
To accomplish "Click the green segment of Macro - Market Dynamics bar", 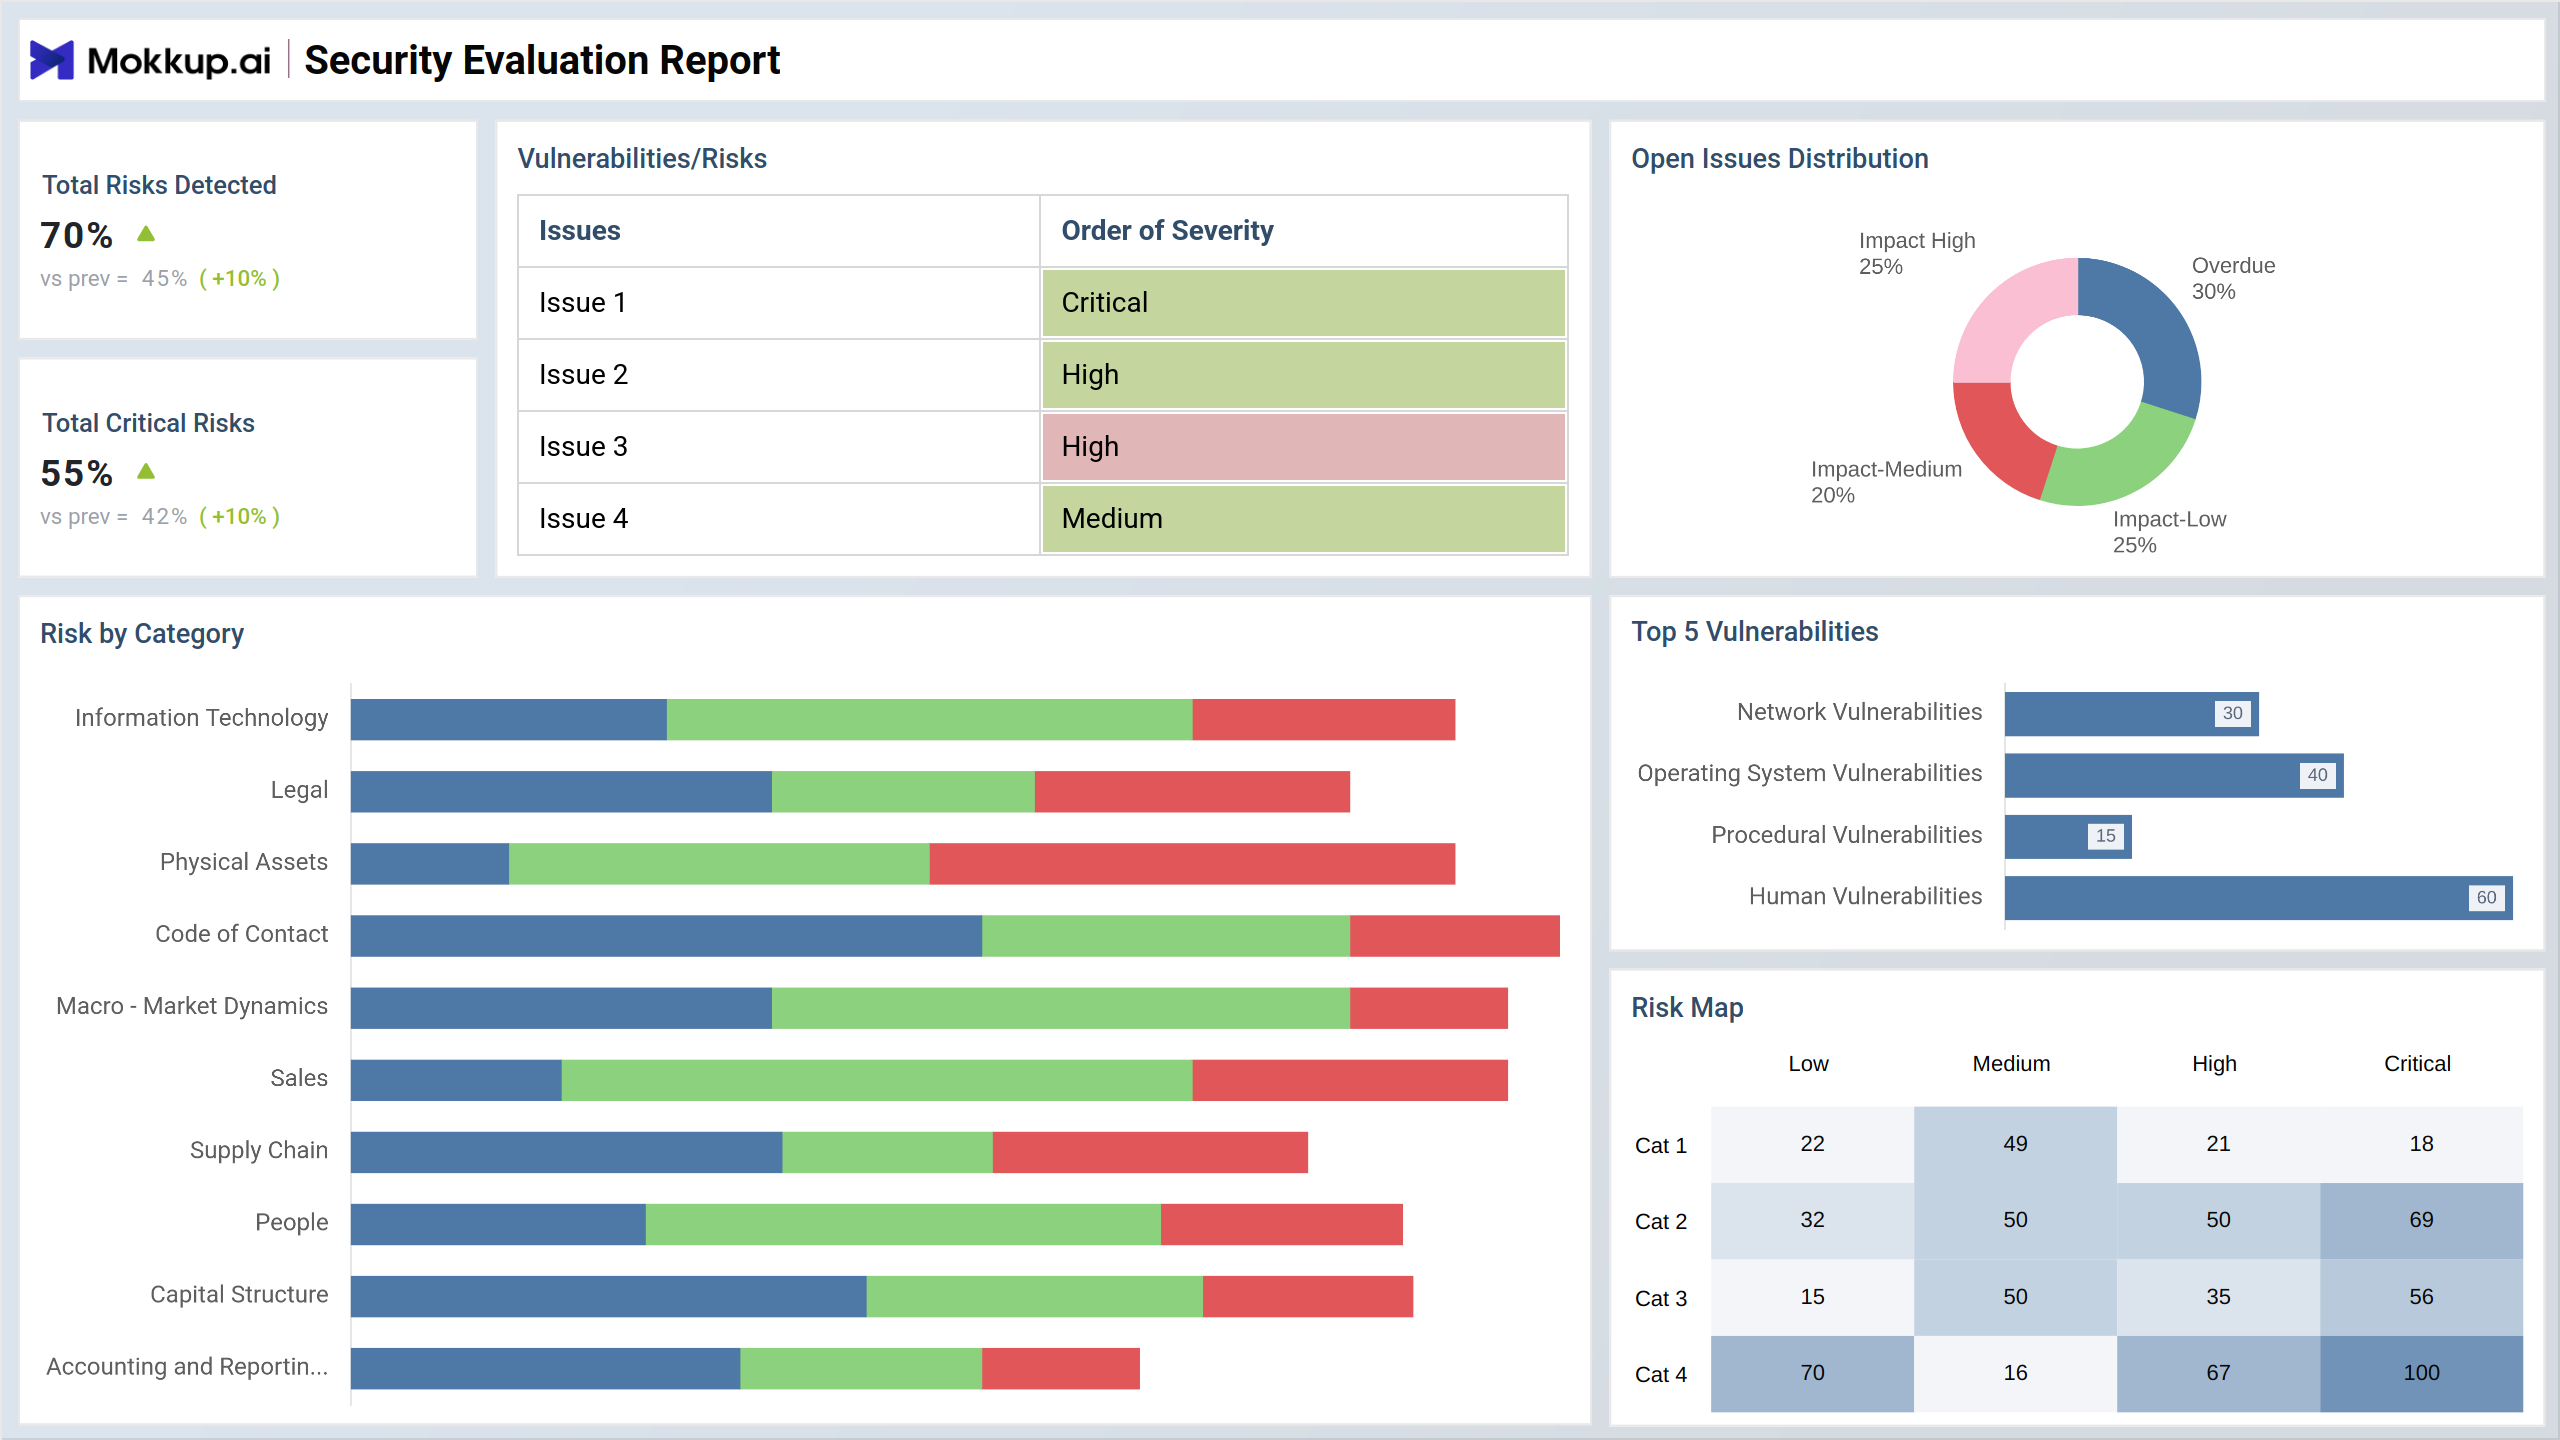I will [x=1061, y=1008].
